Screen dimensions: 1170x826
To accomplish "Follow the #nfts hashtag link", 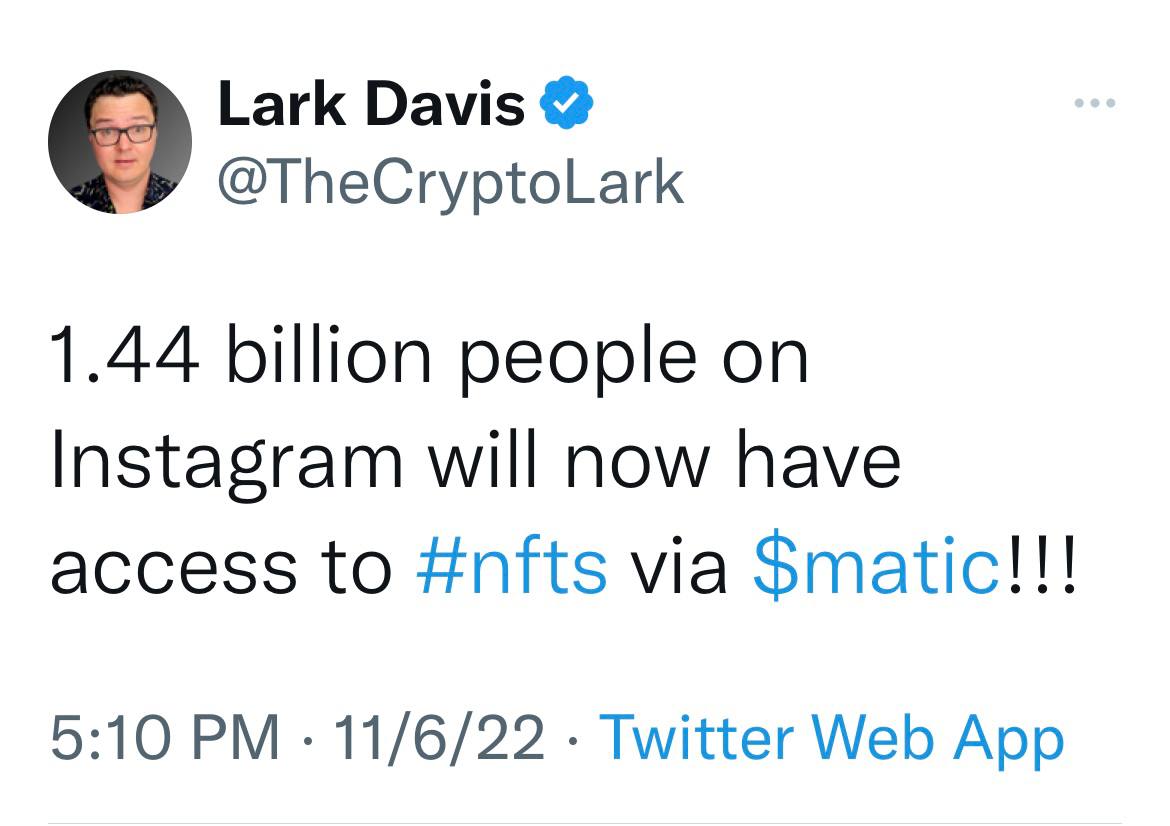I will (512, 567).
